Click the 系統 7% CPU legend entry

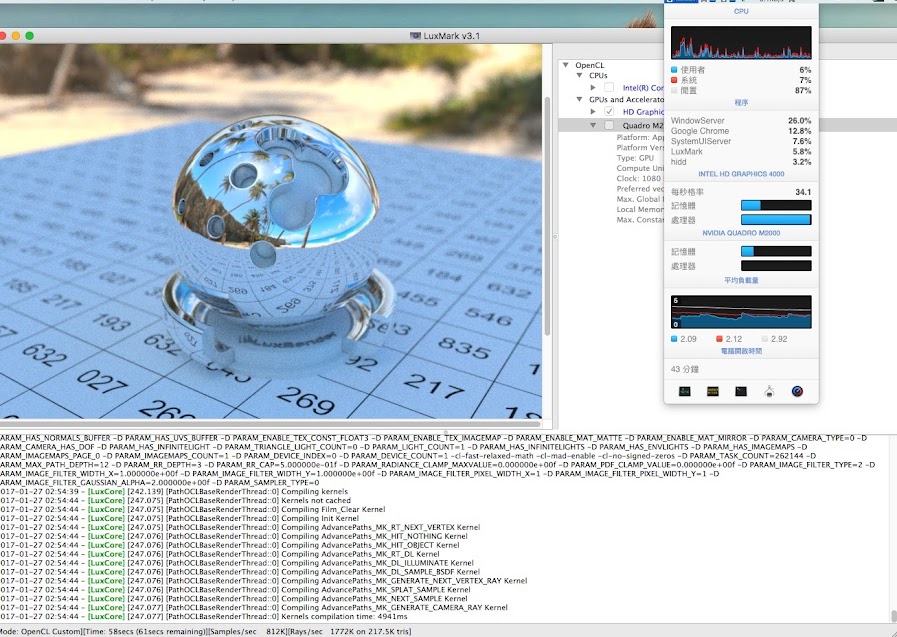[741, 80]
